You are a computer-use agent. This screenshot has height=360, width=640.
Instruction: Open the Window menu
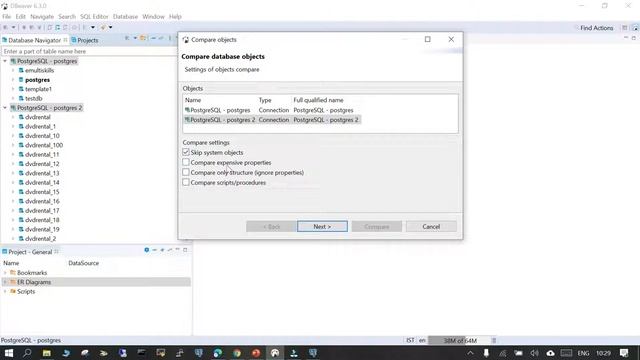click(x=153, y=17)
